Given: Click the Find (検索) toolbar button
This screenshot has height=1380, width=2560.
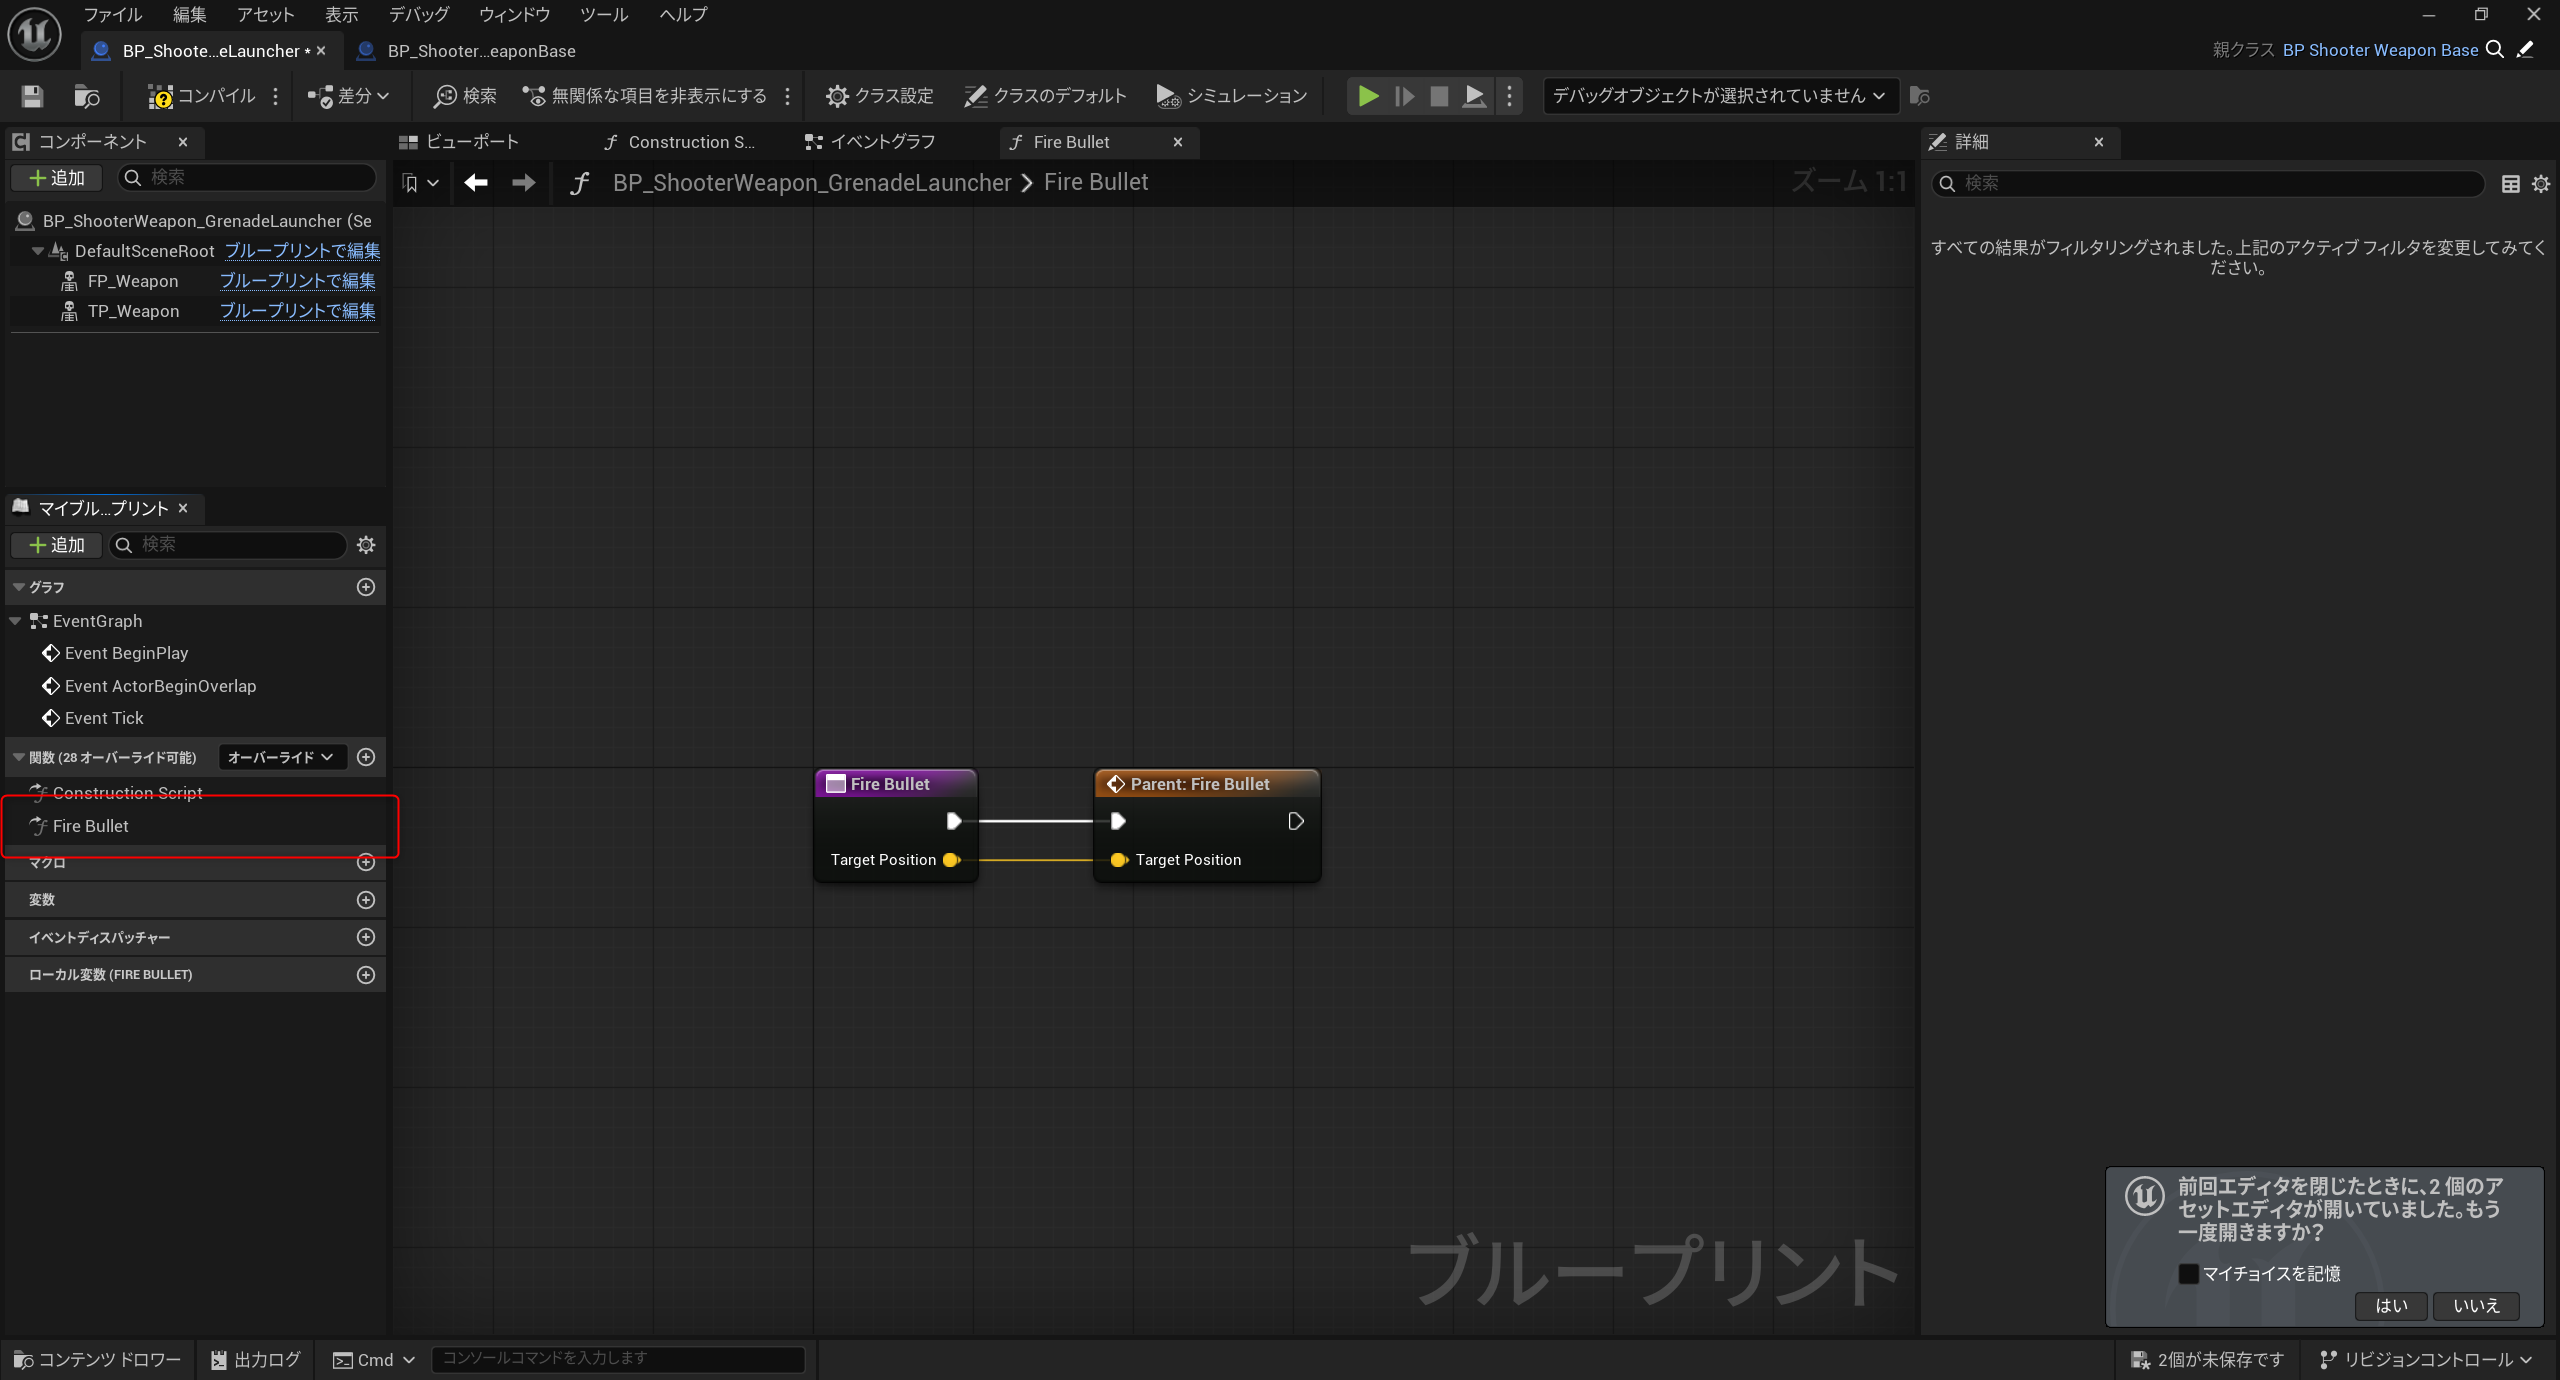Looking at the screenshot, I should tap(465, 96).
